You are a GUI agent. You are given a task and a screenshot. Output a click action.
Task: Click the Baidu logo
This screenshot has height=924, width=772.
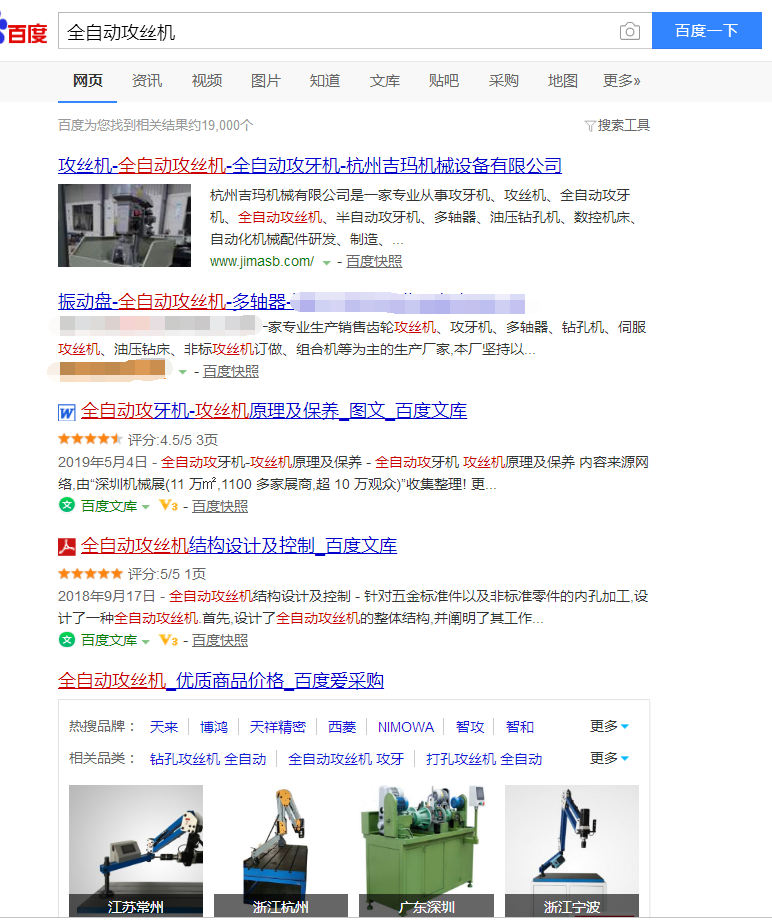pyautogui.click(x=23, y=31)
